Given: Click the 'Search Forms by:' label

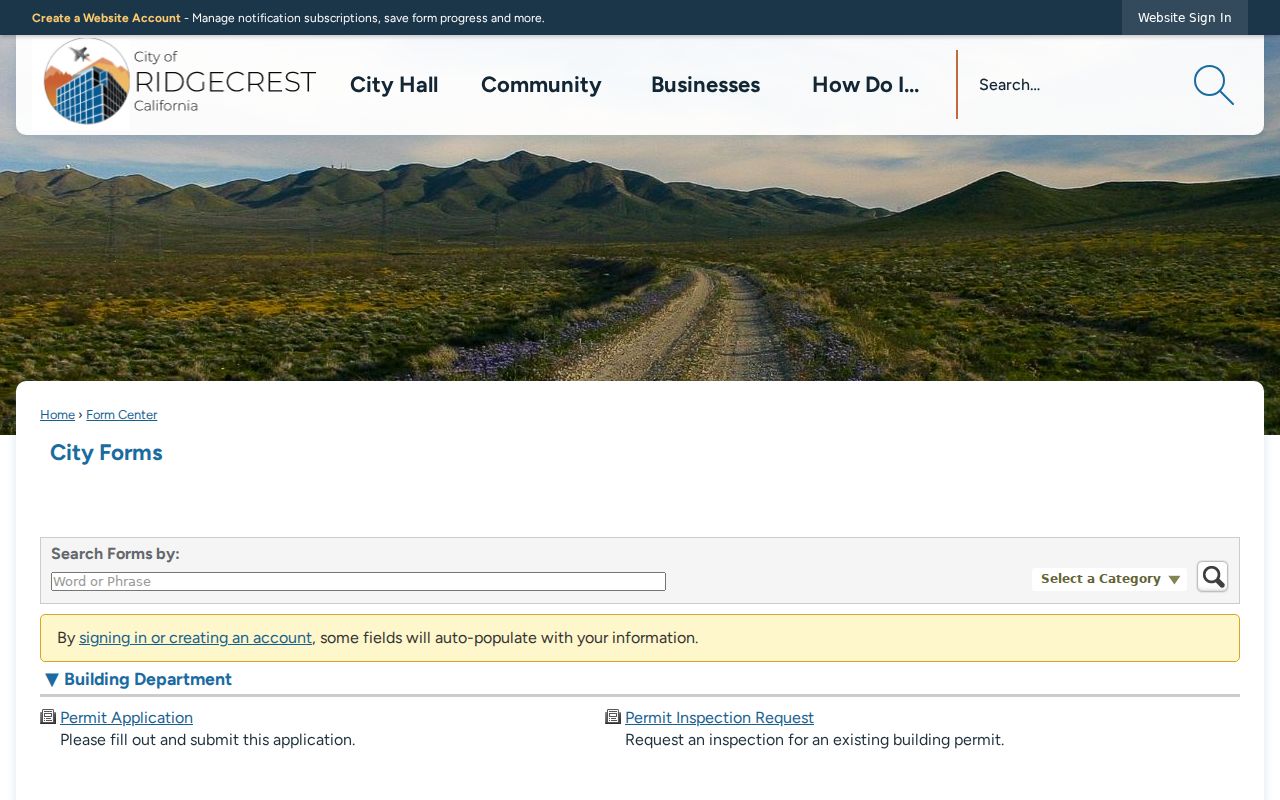Looking at the screenshot, I should (x=115, y=554).
